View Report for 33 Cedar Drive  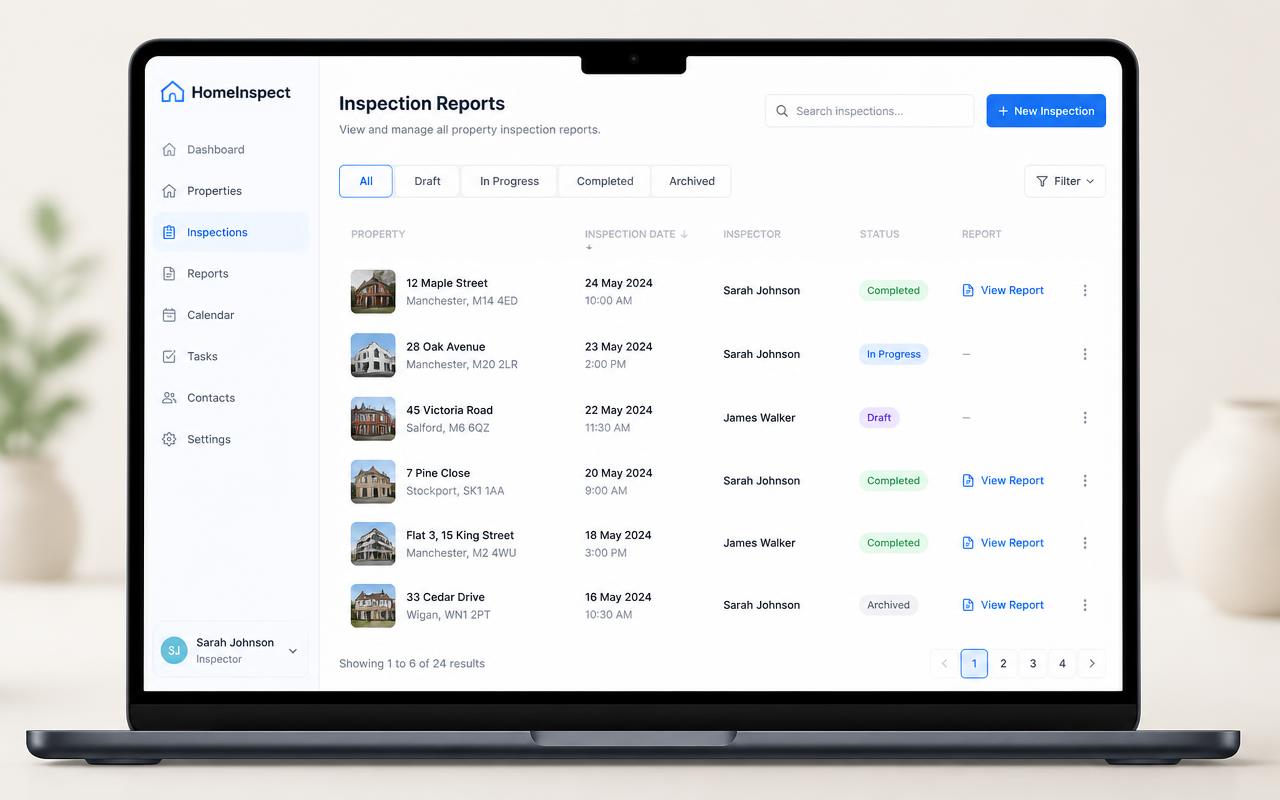click(x=1003, y=605)
